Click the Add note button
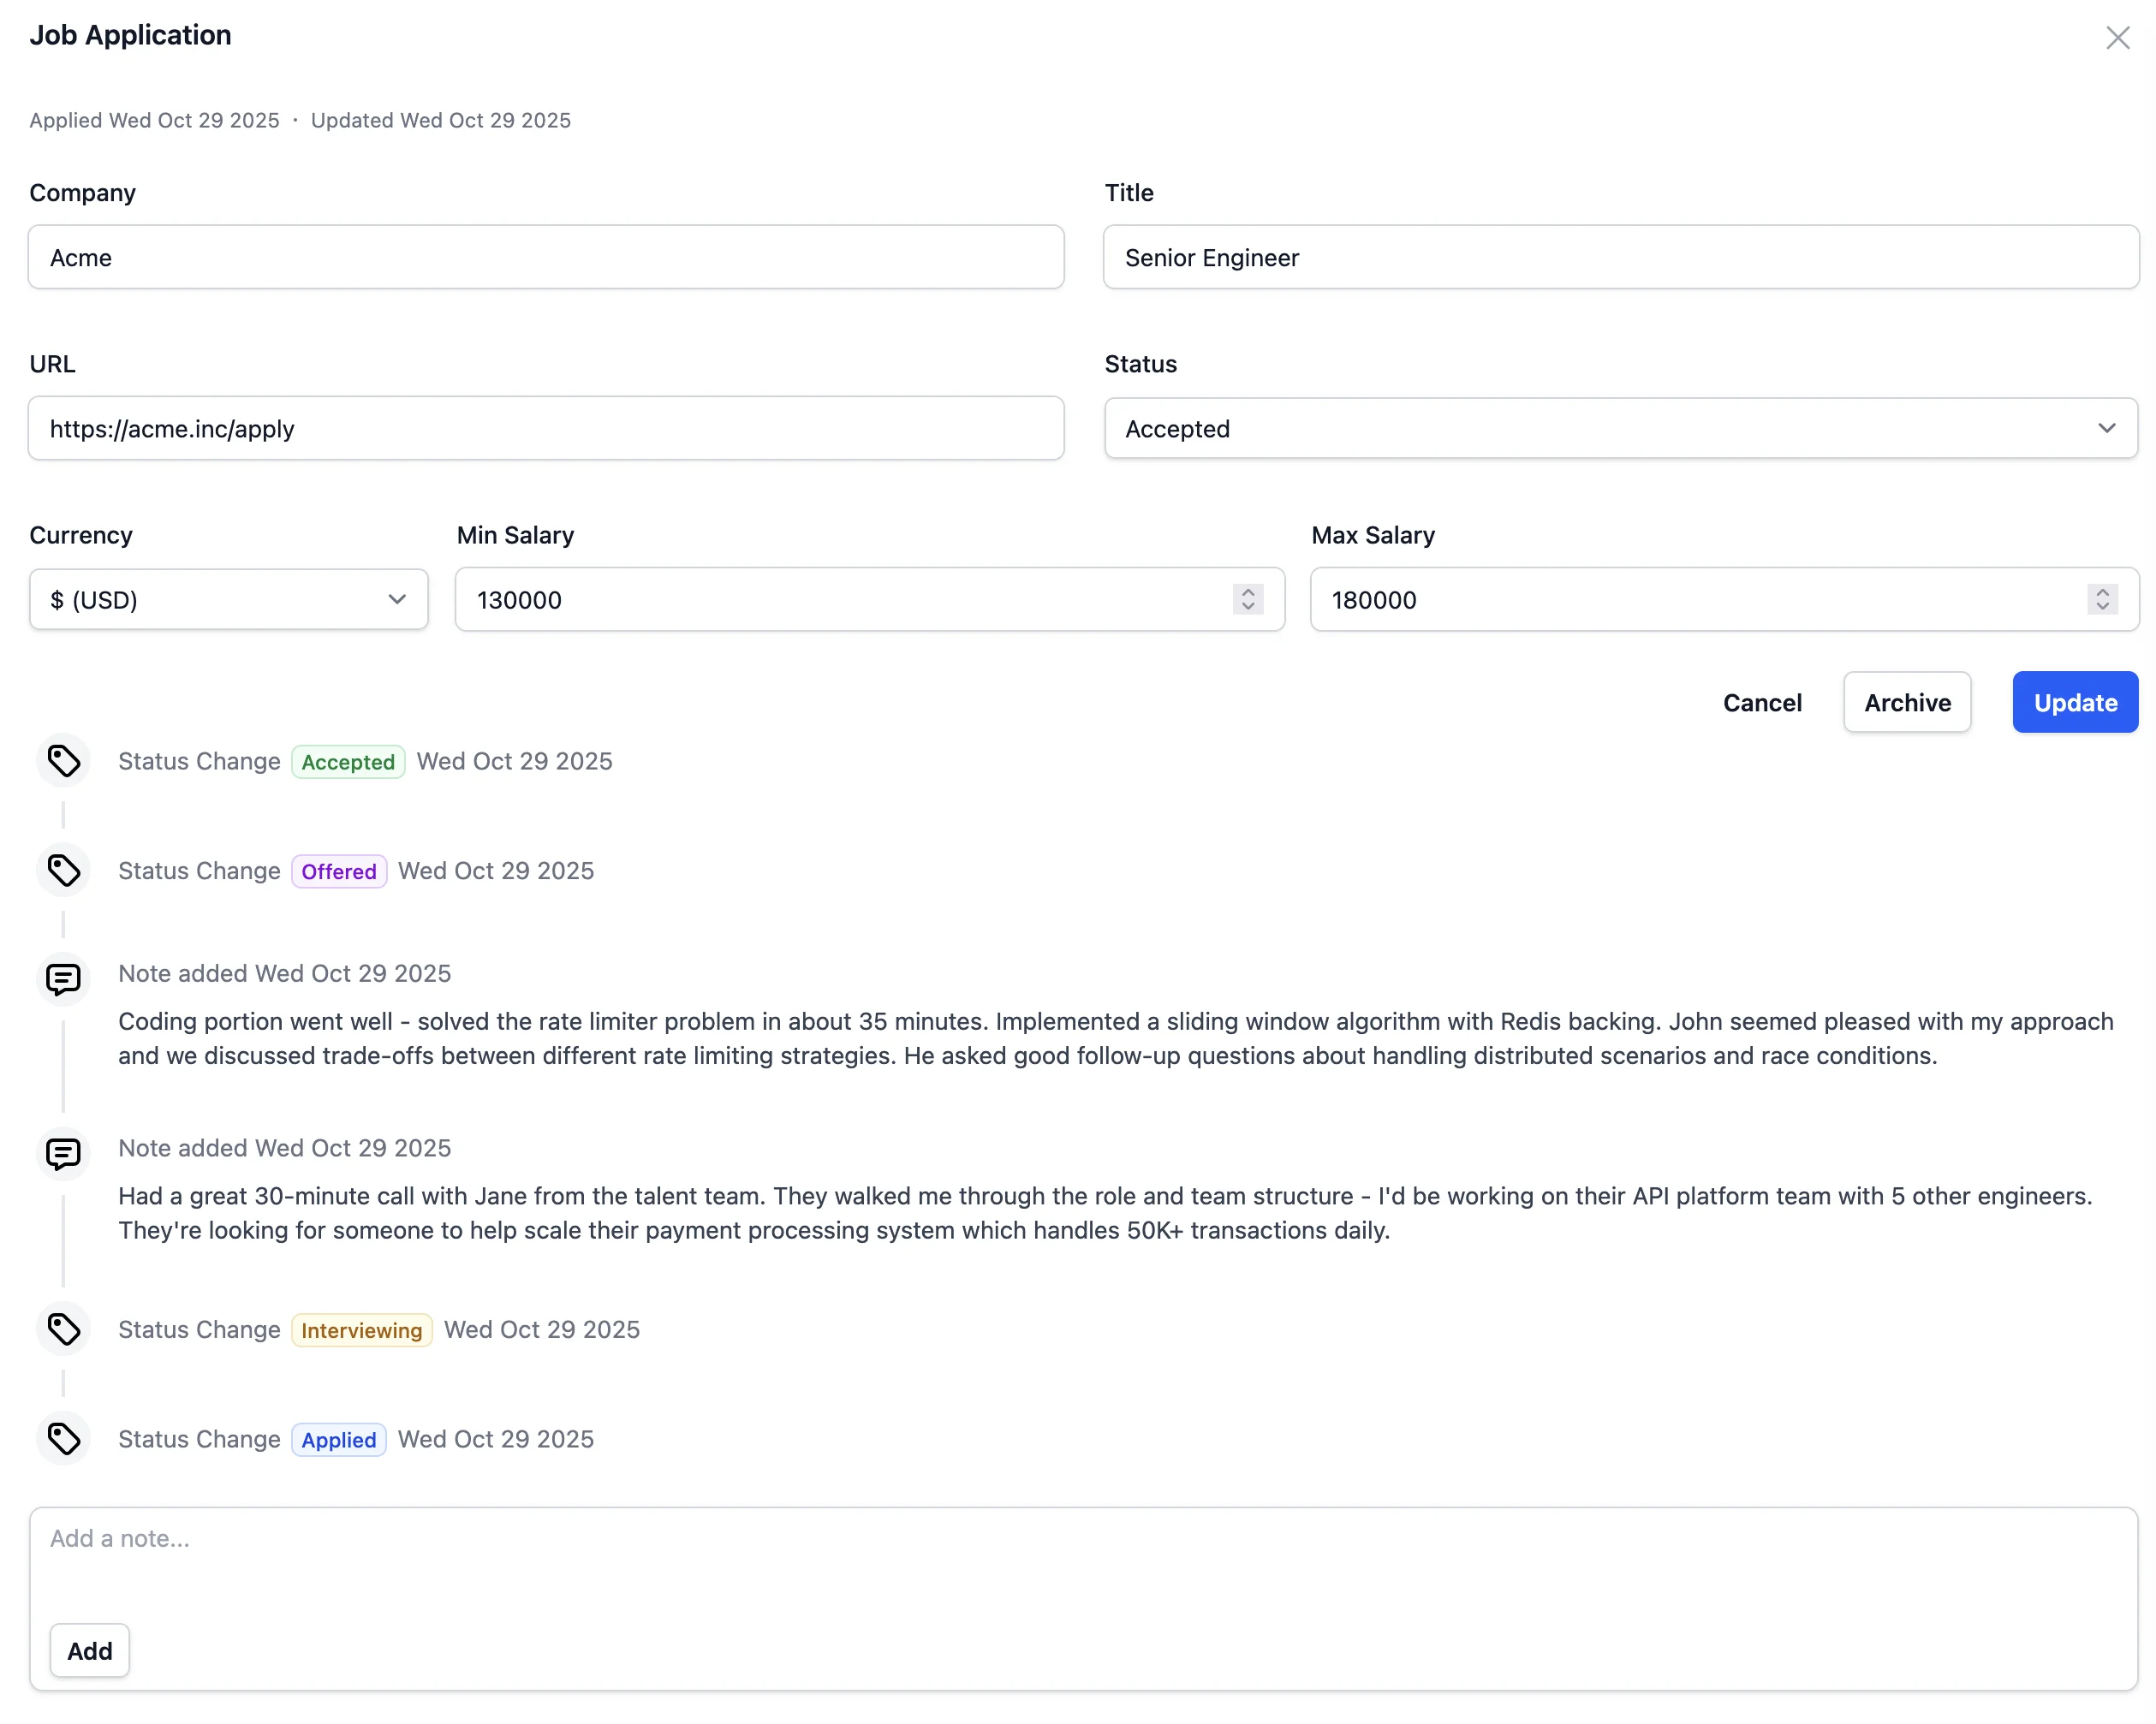2156x1724 pixels. click(x=89, y=1650)
